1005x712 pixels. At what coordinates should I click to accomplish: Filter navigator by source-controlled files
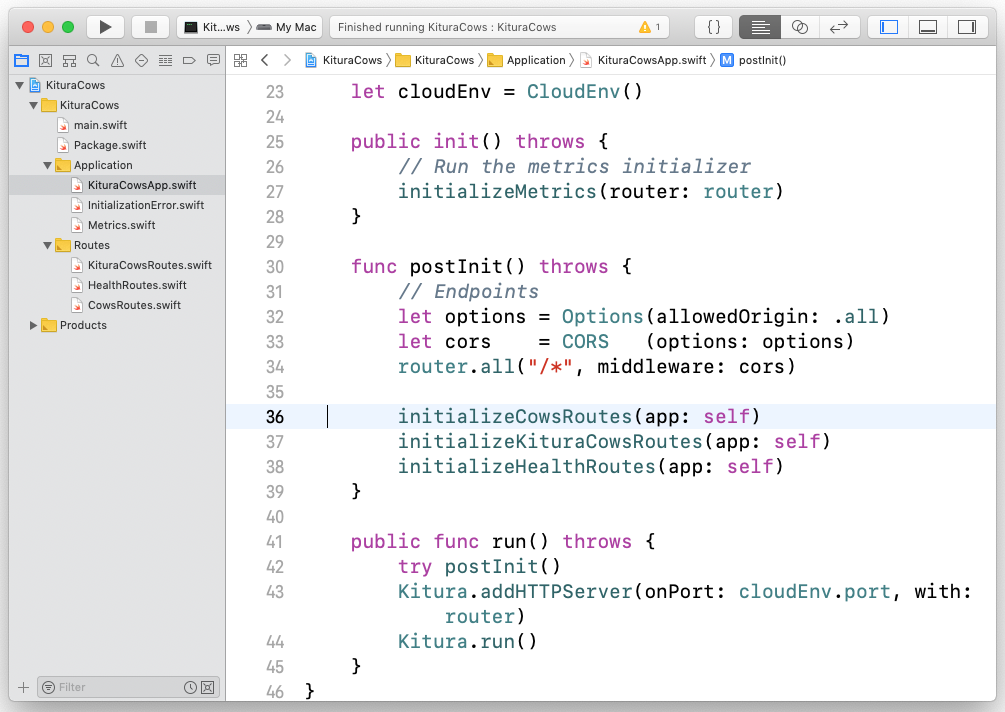[x=208, y=688]
